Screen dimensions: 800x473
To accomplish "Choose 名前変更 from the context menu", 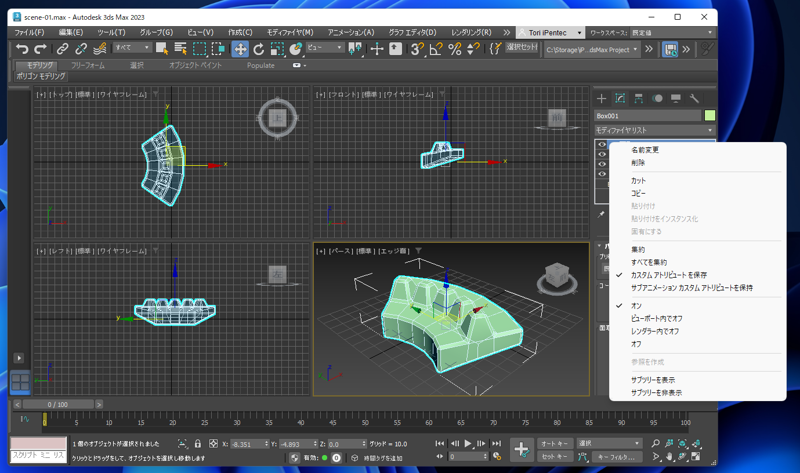I will tap(645, 150).
